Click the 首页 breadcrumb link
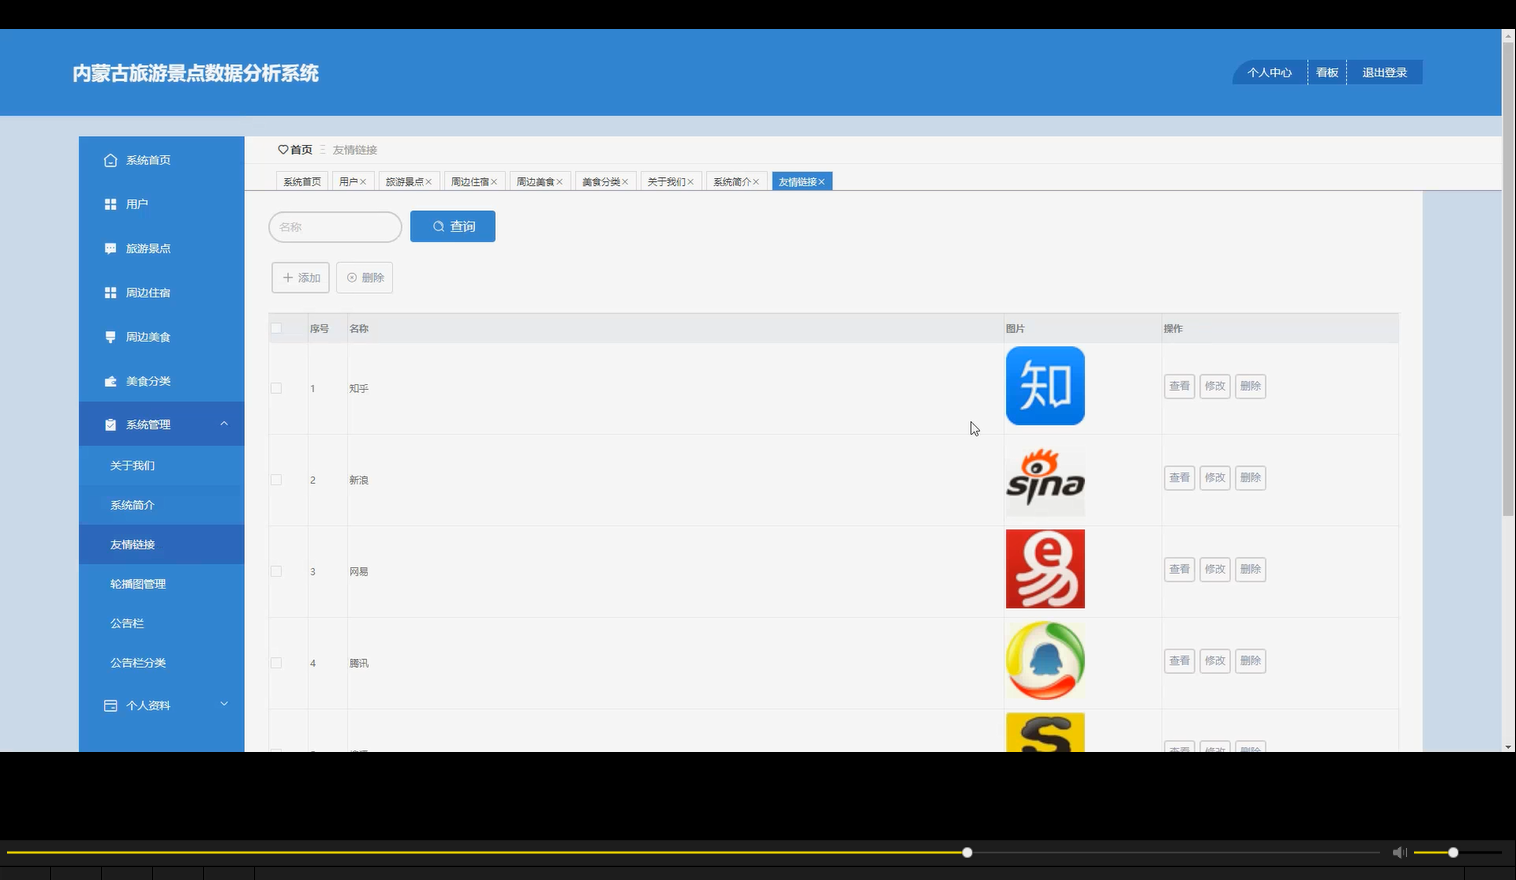The width and height of the screenshot is (1516, 880). pyautogui.click(x=301, y=150)
